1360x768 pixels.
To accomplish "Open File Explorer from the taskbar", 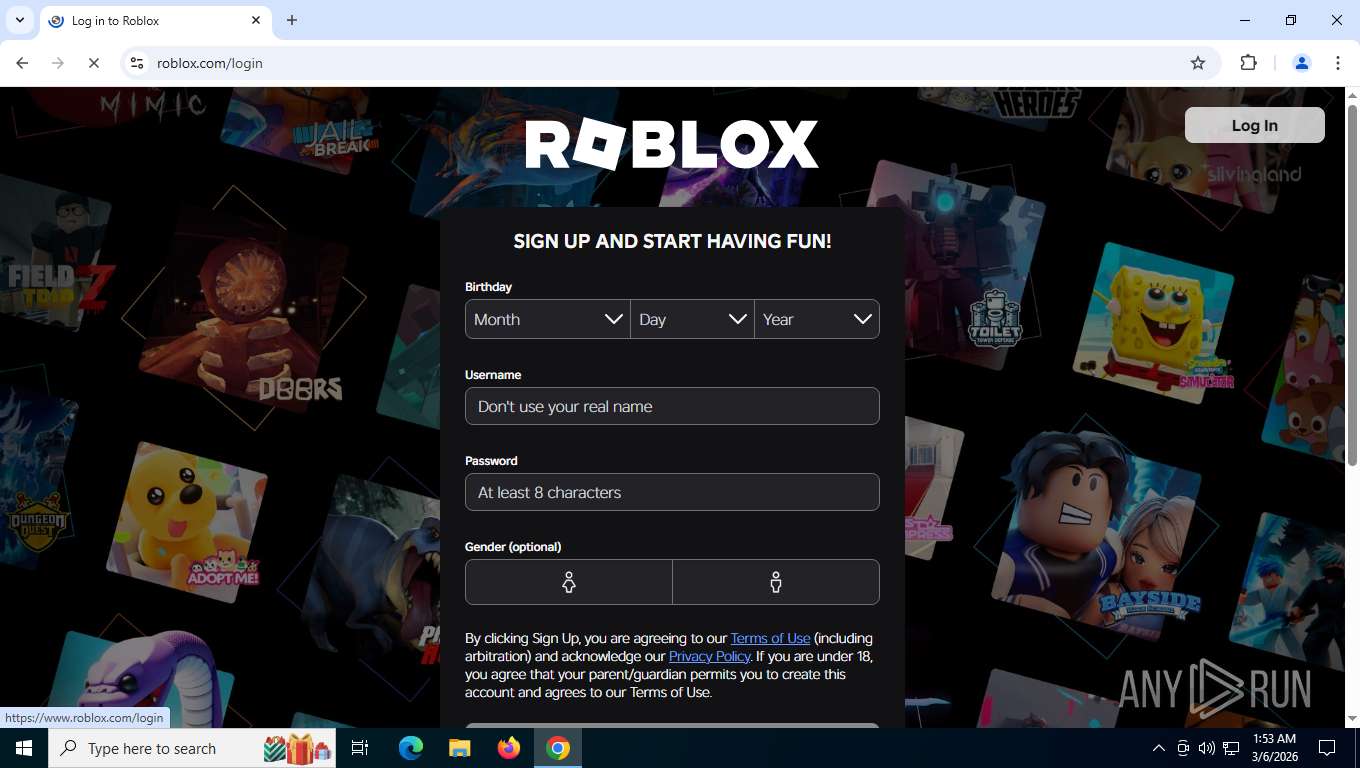I will pyautogui.click(x=459, y=748).
